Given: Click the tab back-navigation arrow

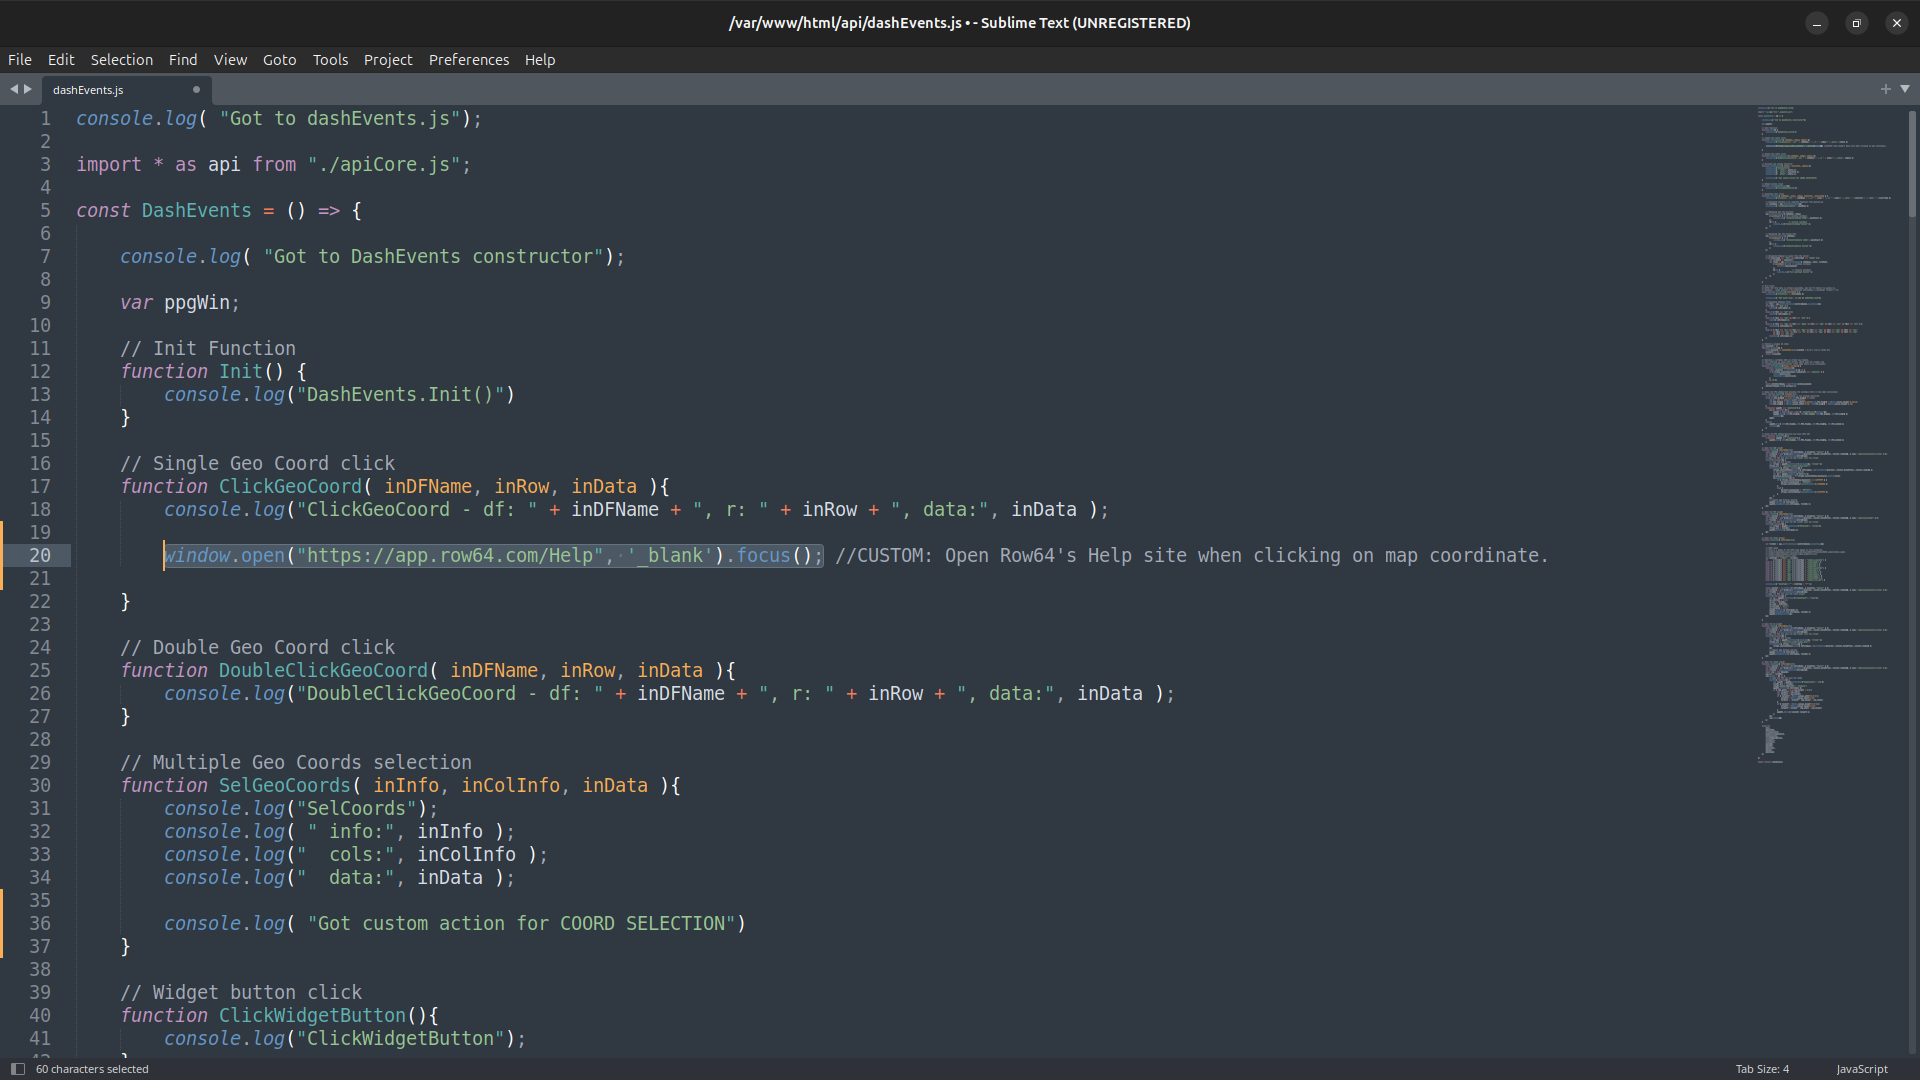Looking at the screenshot, I should tap(14, 89).
